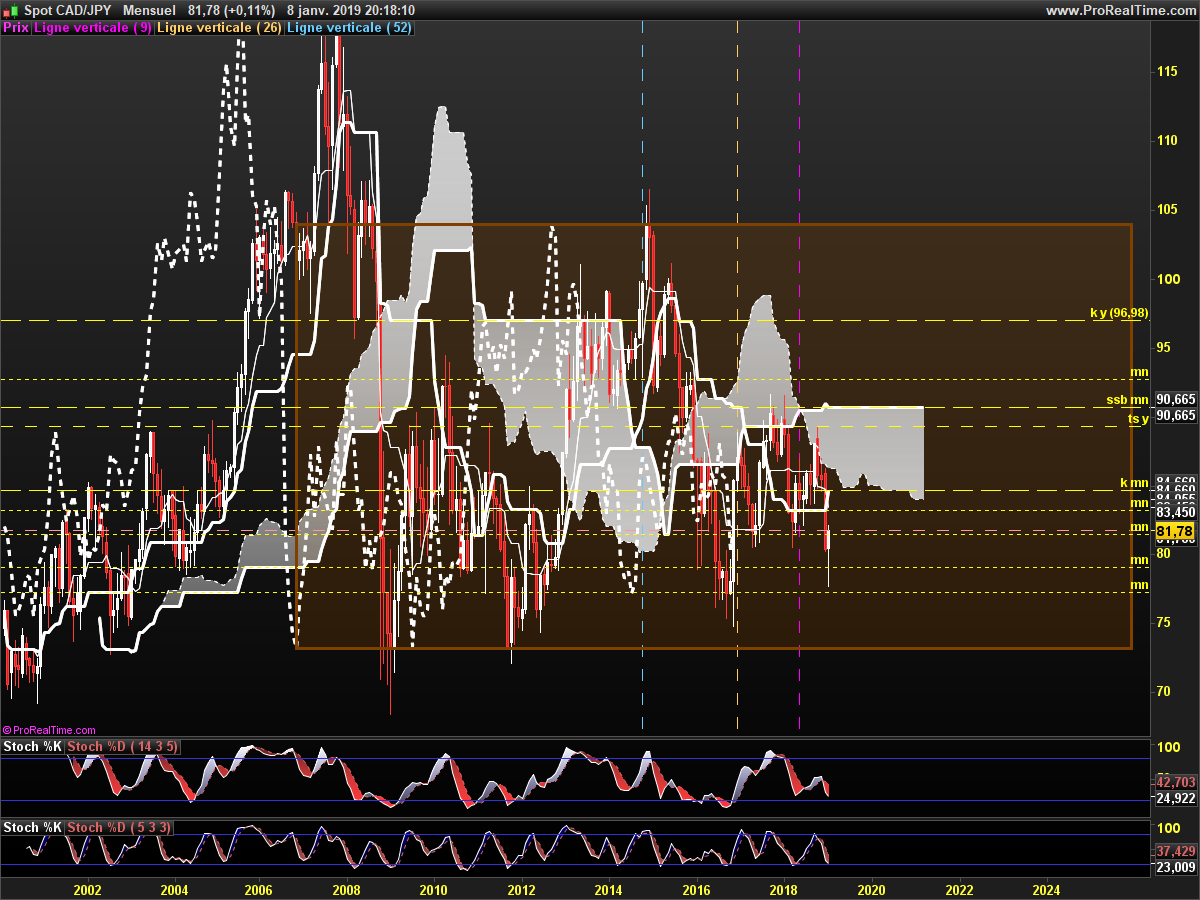Click Stoch %K label in lower stochastic panel

[x=33, y=827]
